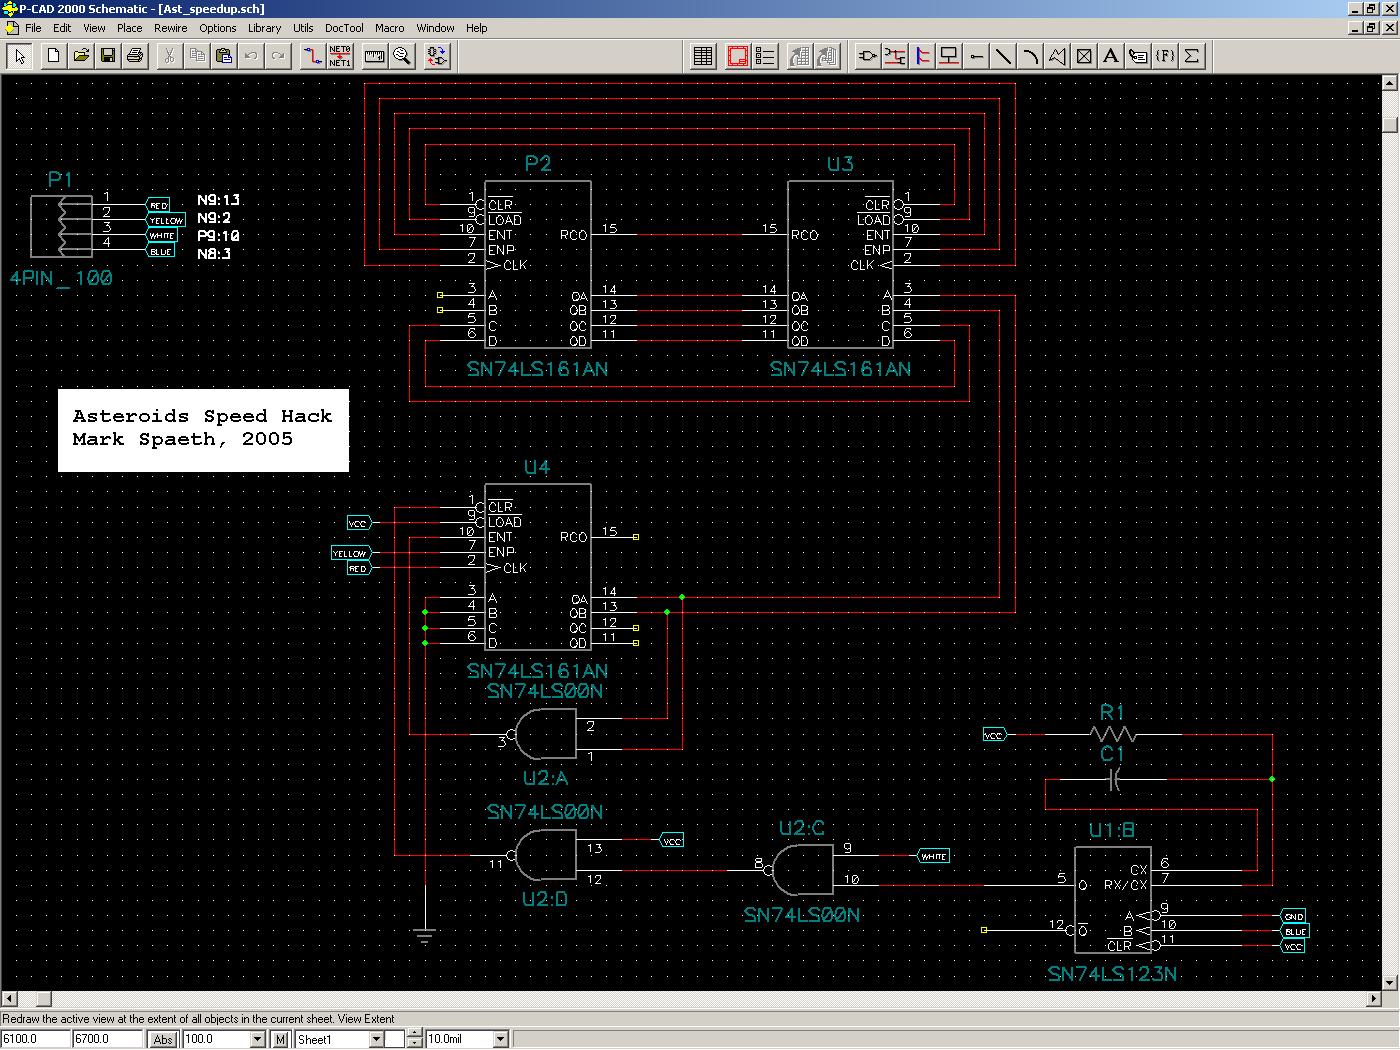The image size is (1400, 1050).
Task: Click the Place Polygon tool
Action: click(x=1057, y=56)
